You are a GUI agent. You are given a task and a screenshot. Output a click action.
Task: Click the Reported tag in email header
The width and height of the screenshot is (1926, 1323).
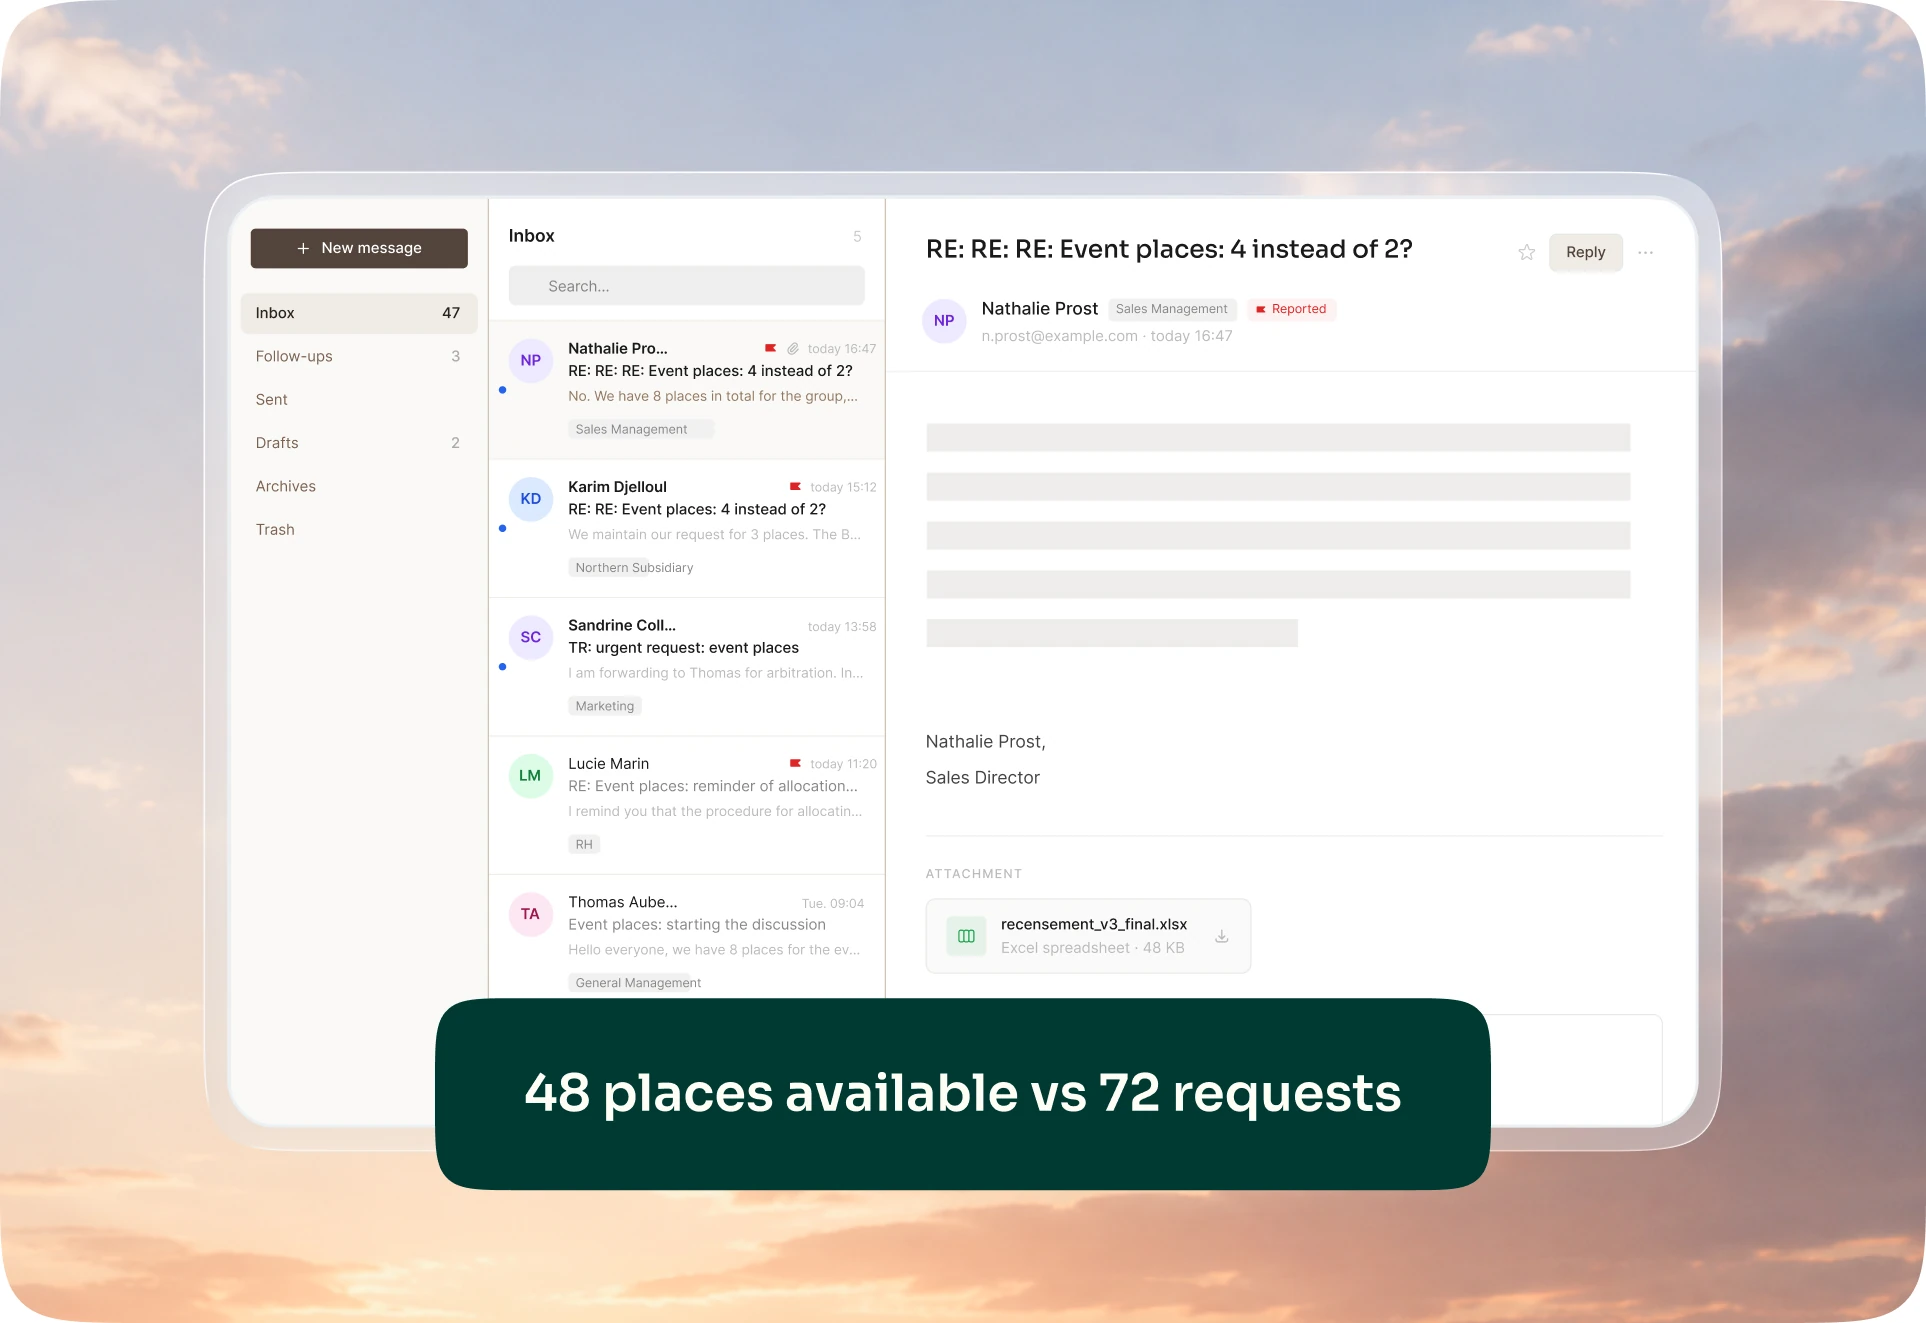click(x=1291, y=309)
